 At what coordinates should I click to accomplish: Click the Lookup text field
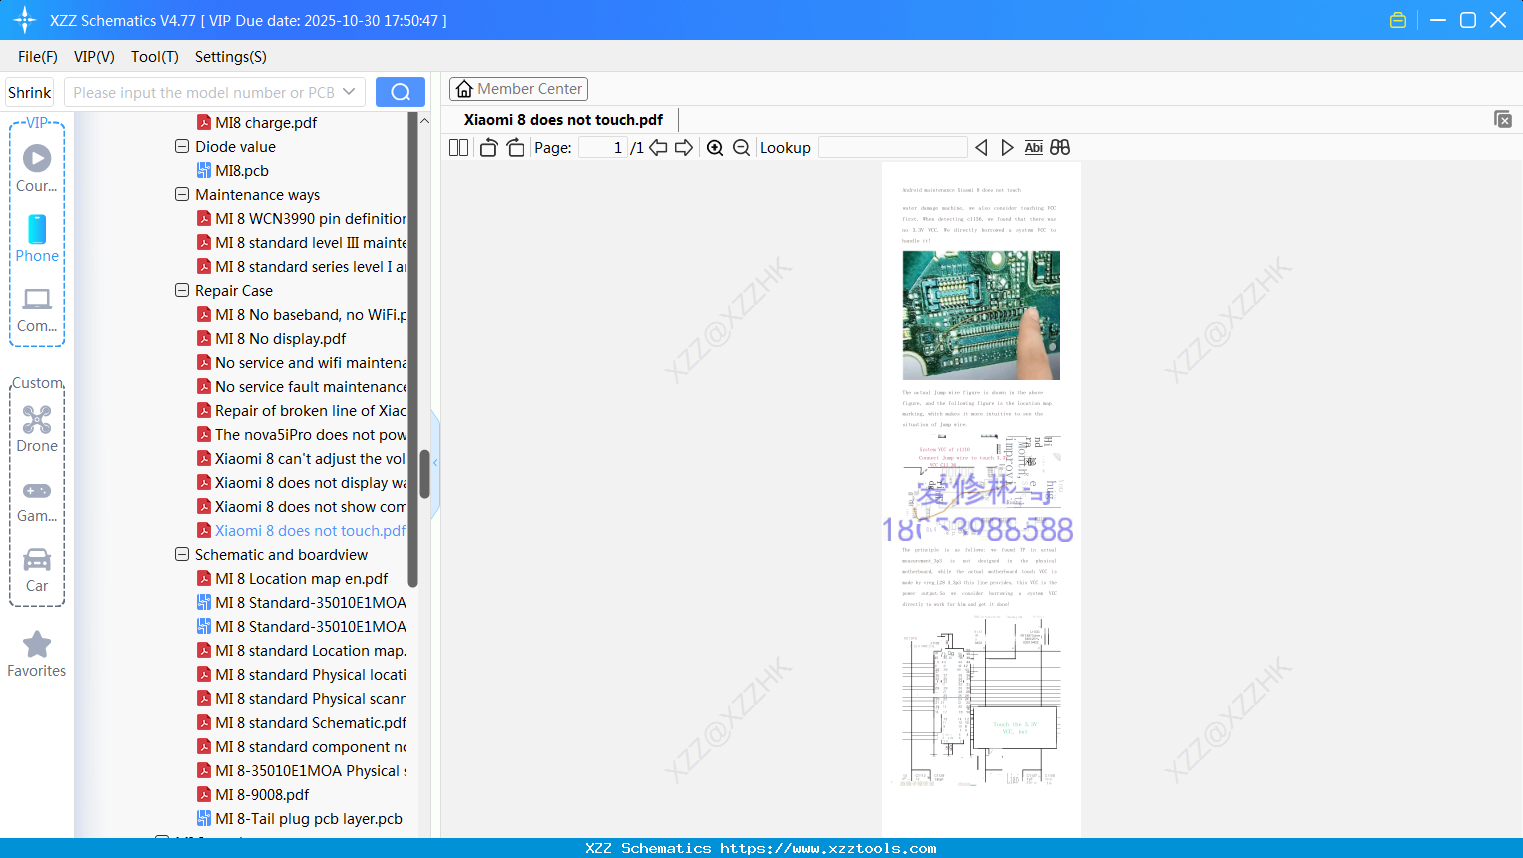[893, 148]
